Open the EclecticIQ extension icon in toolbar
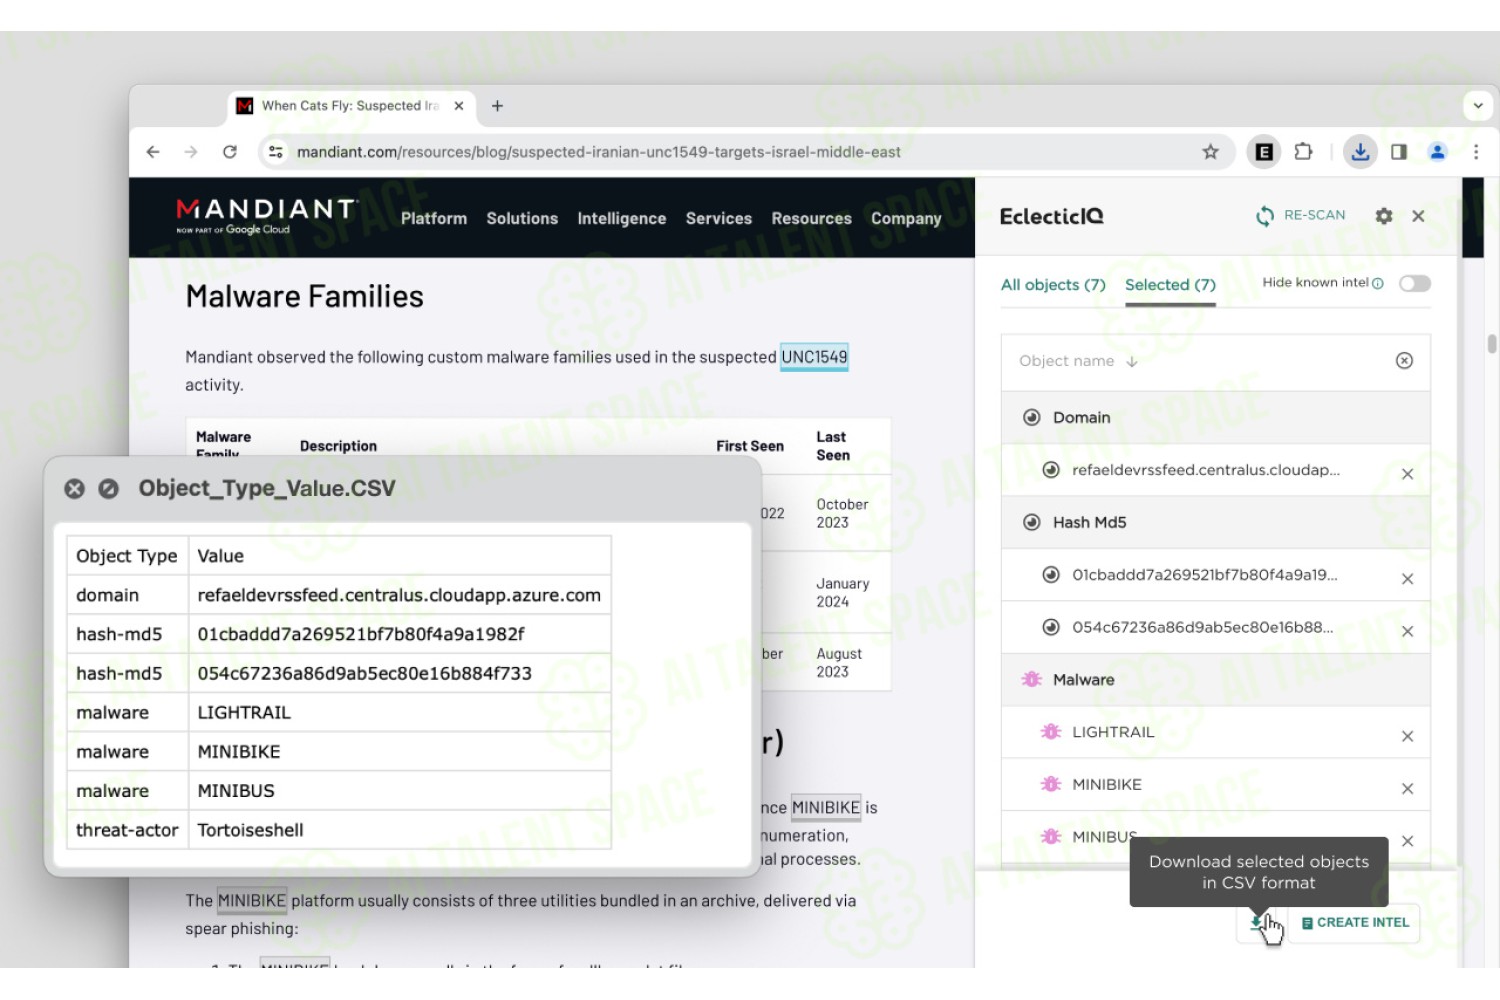This screenshot has width=1500, height=1000. [x=1264, y=152]
